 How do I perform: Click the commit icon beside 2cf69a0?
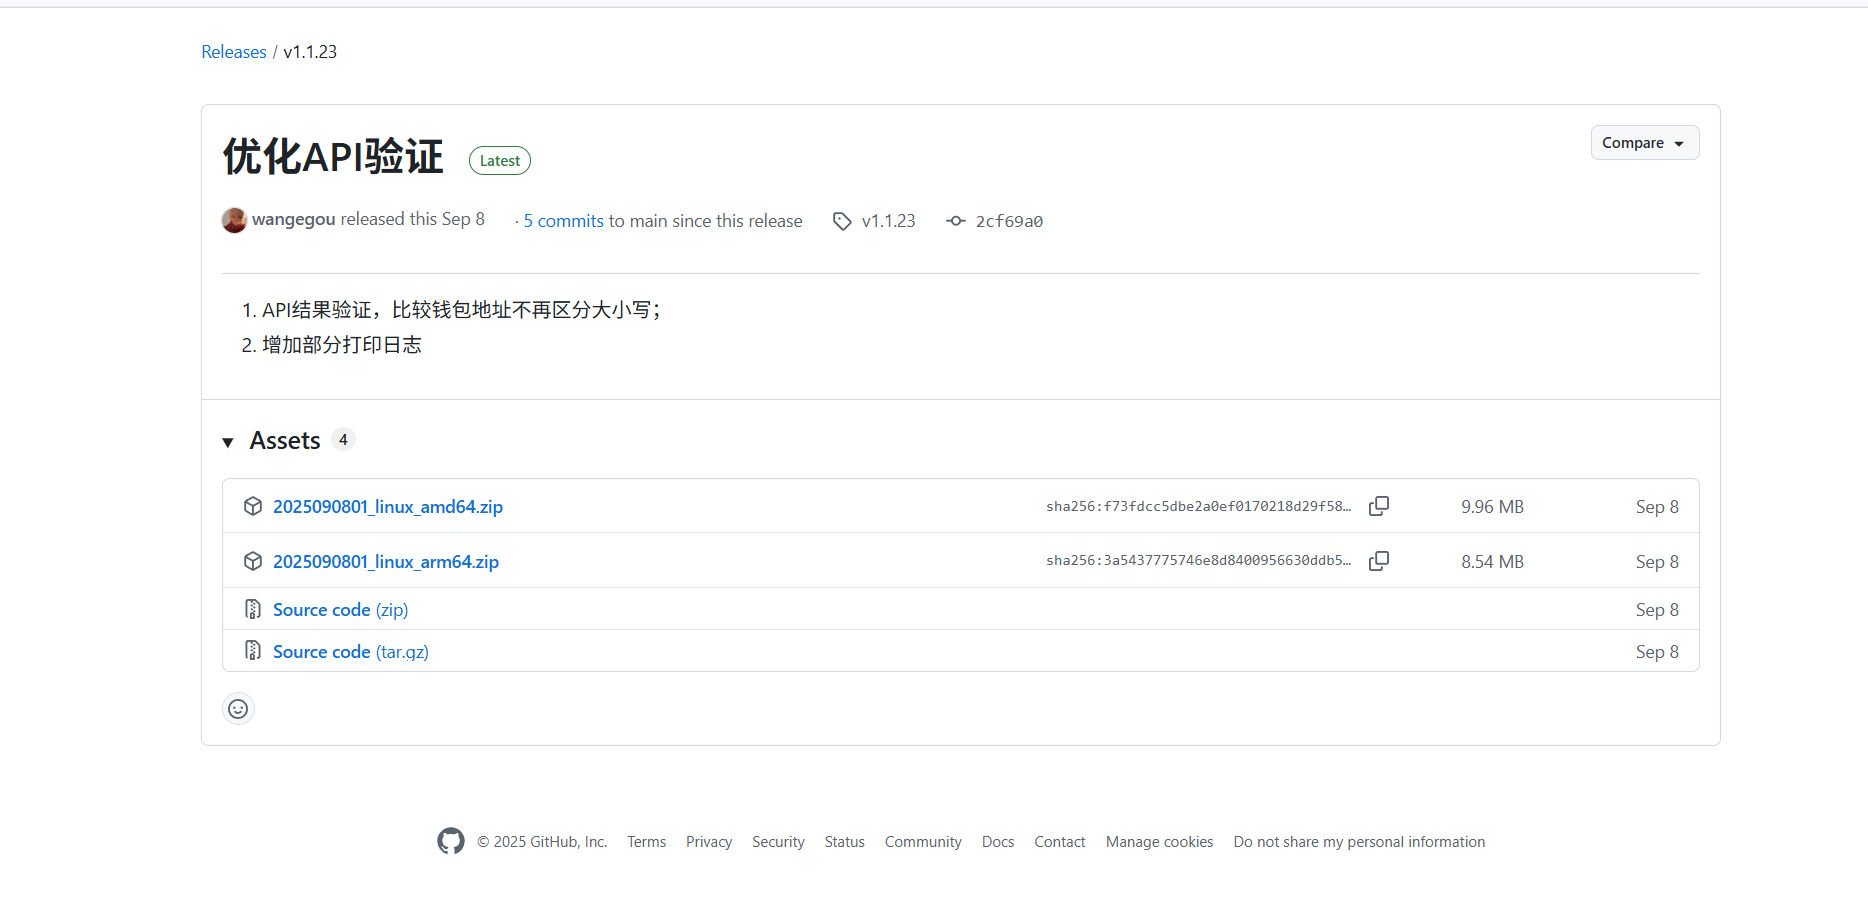(956, 221)
